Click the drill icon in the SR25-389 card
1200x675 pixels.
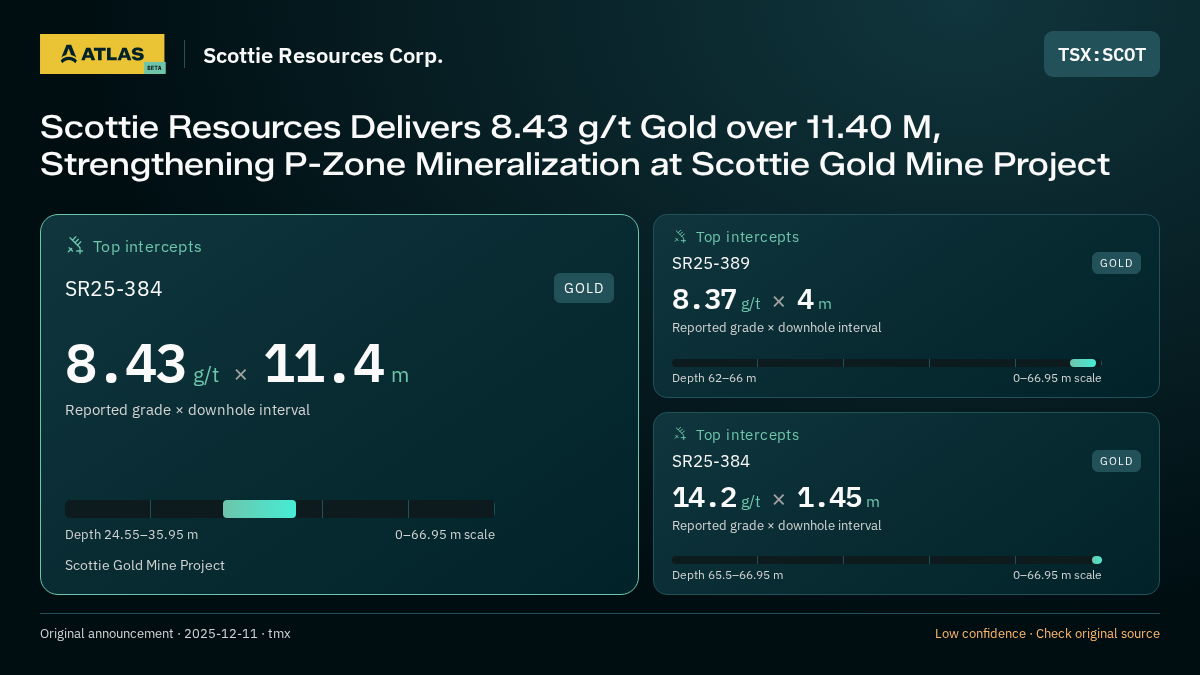click(680, 237)
